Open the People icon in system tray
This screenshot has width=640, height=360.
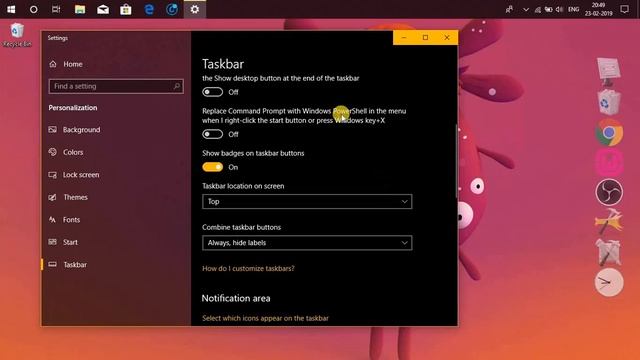click(509, 9)
